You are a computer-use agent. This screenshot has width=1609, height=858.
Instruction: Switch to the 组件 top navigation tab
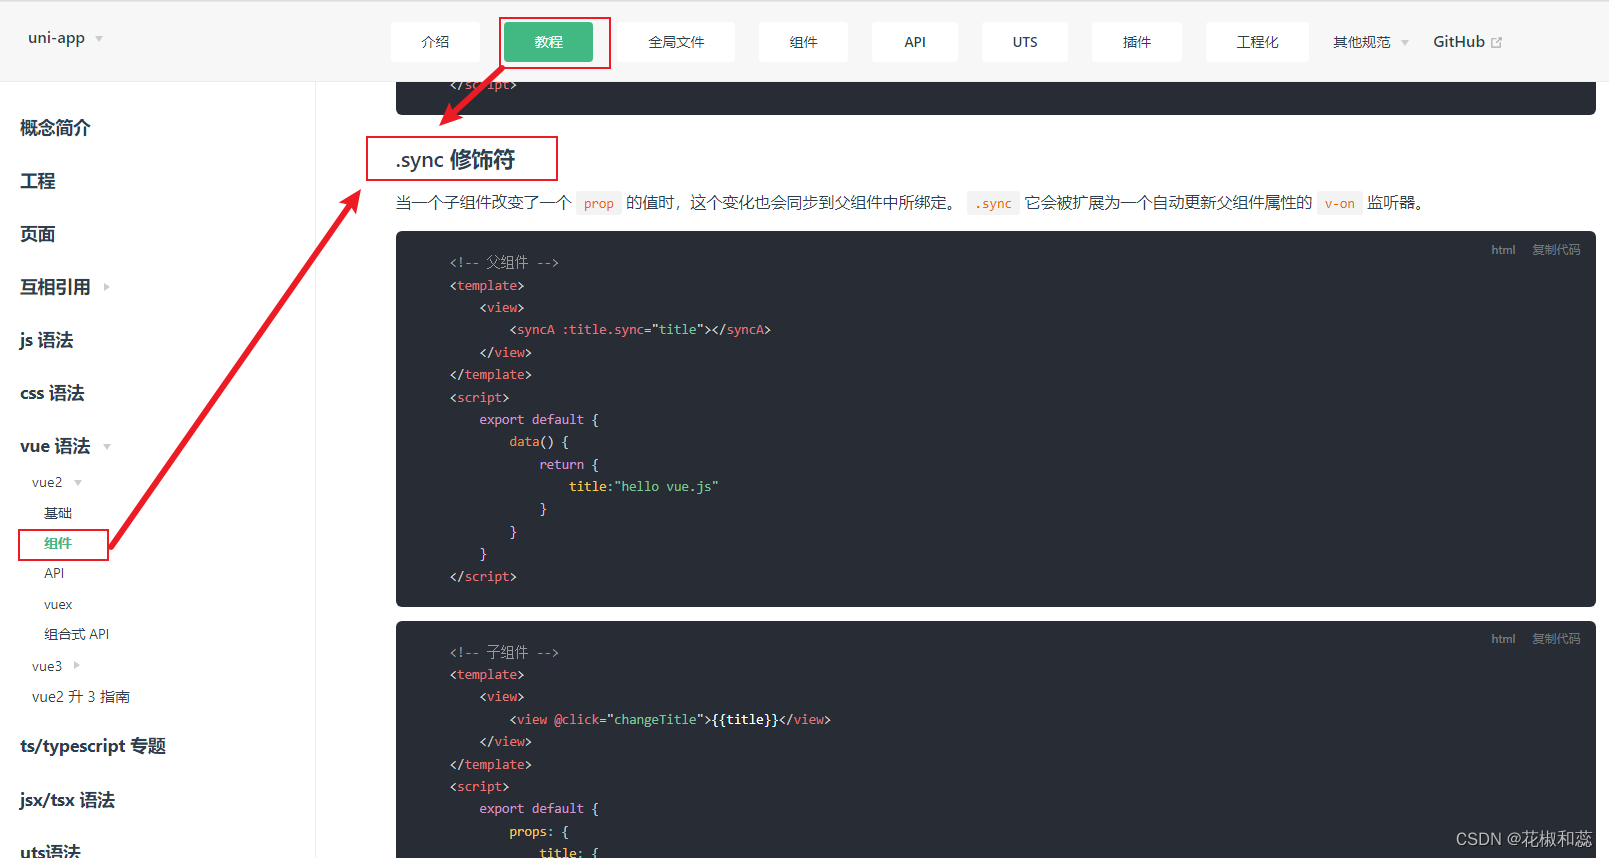click(803, 42)
